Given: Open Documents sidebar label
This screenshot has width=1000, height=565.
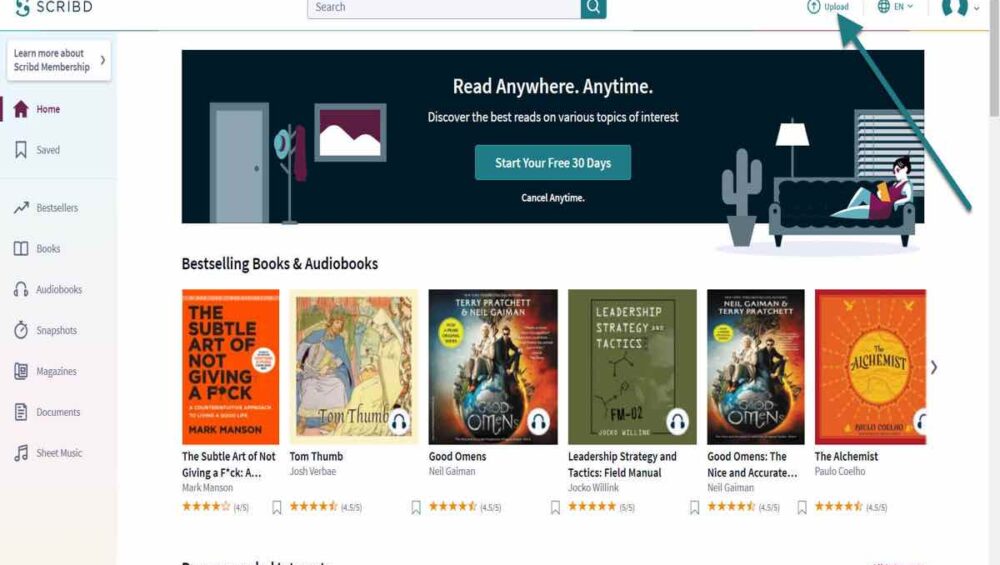Looking at the screenshot, I should 58,412.
